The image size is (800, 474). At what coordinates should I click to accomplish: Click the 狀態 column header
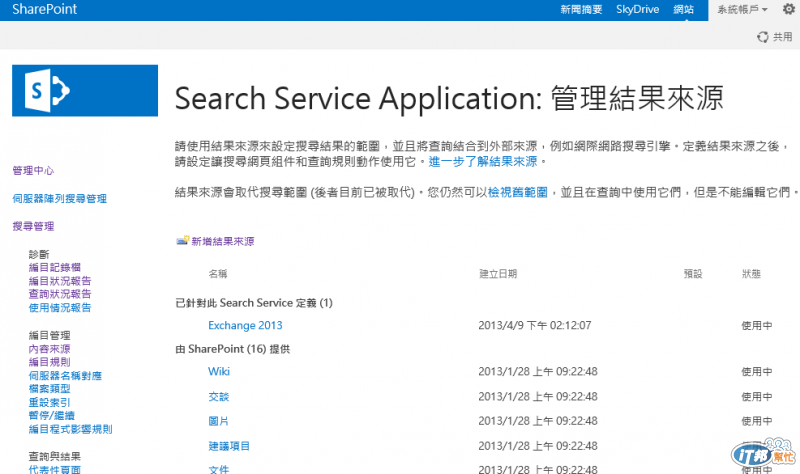[x=751, y=274]
